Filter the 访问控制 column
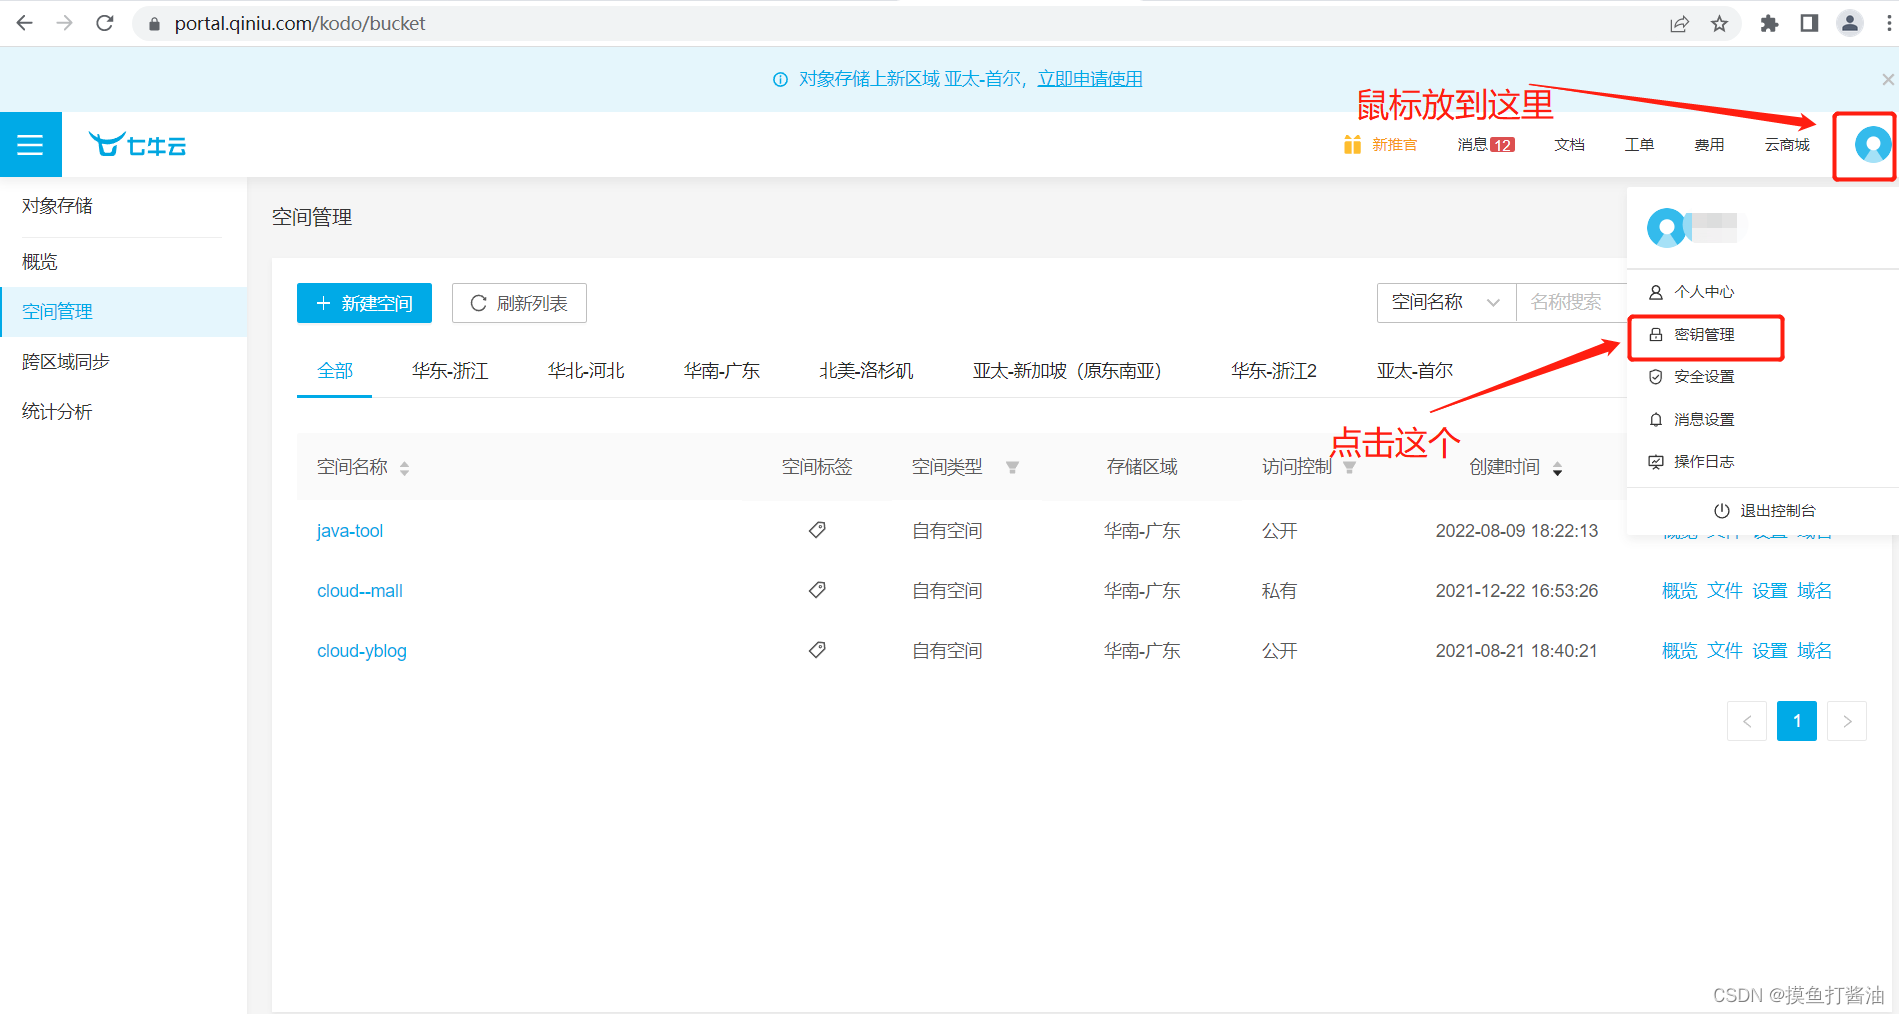The width and height of the screenshot is (1899, 1014). point(1349,467)
